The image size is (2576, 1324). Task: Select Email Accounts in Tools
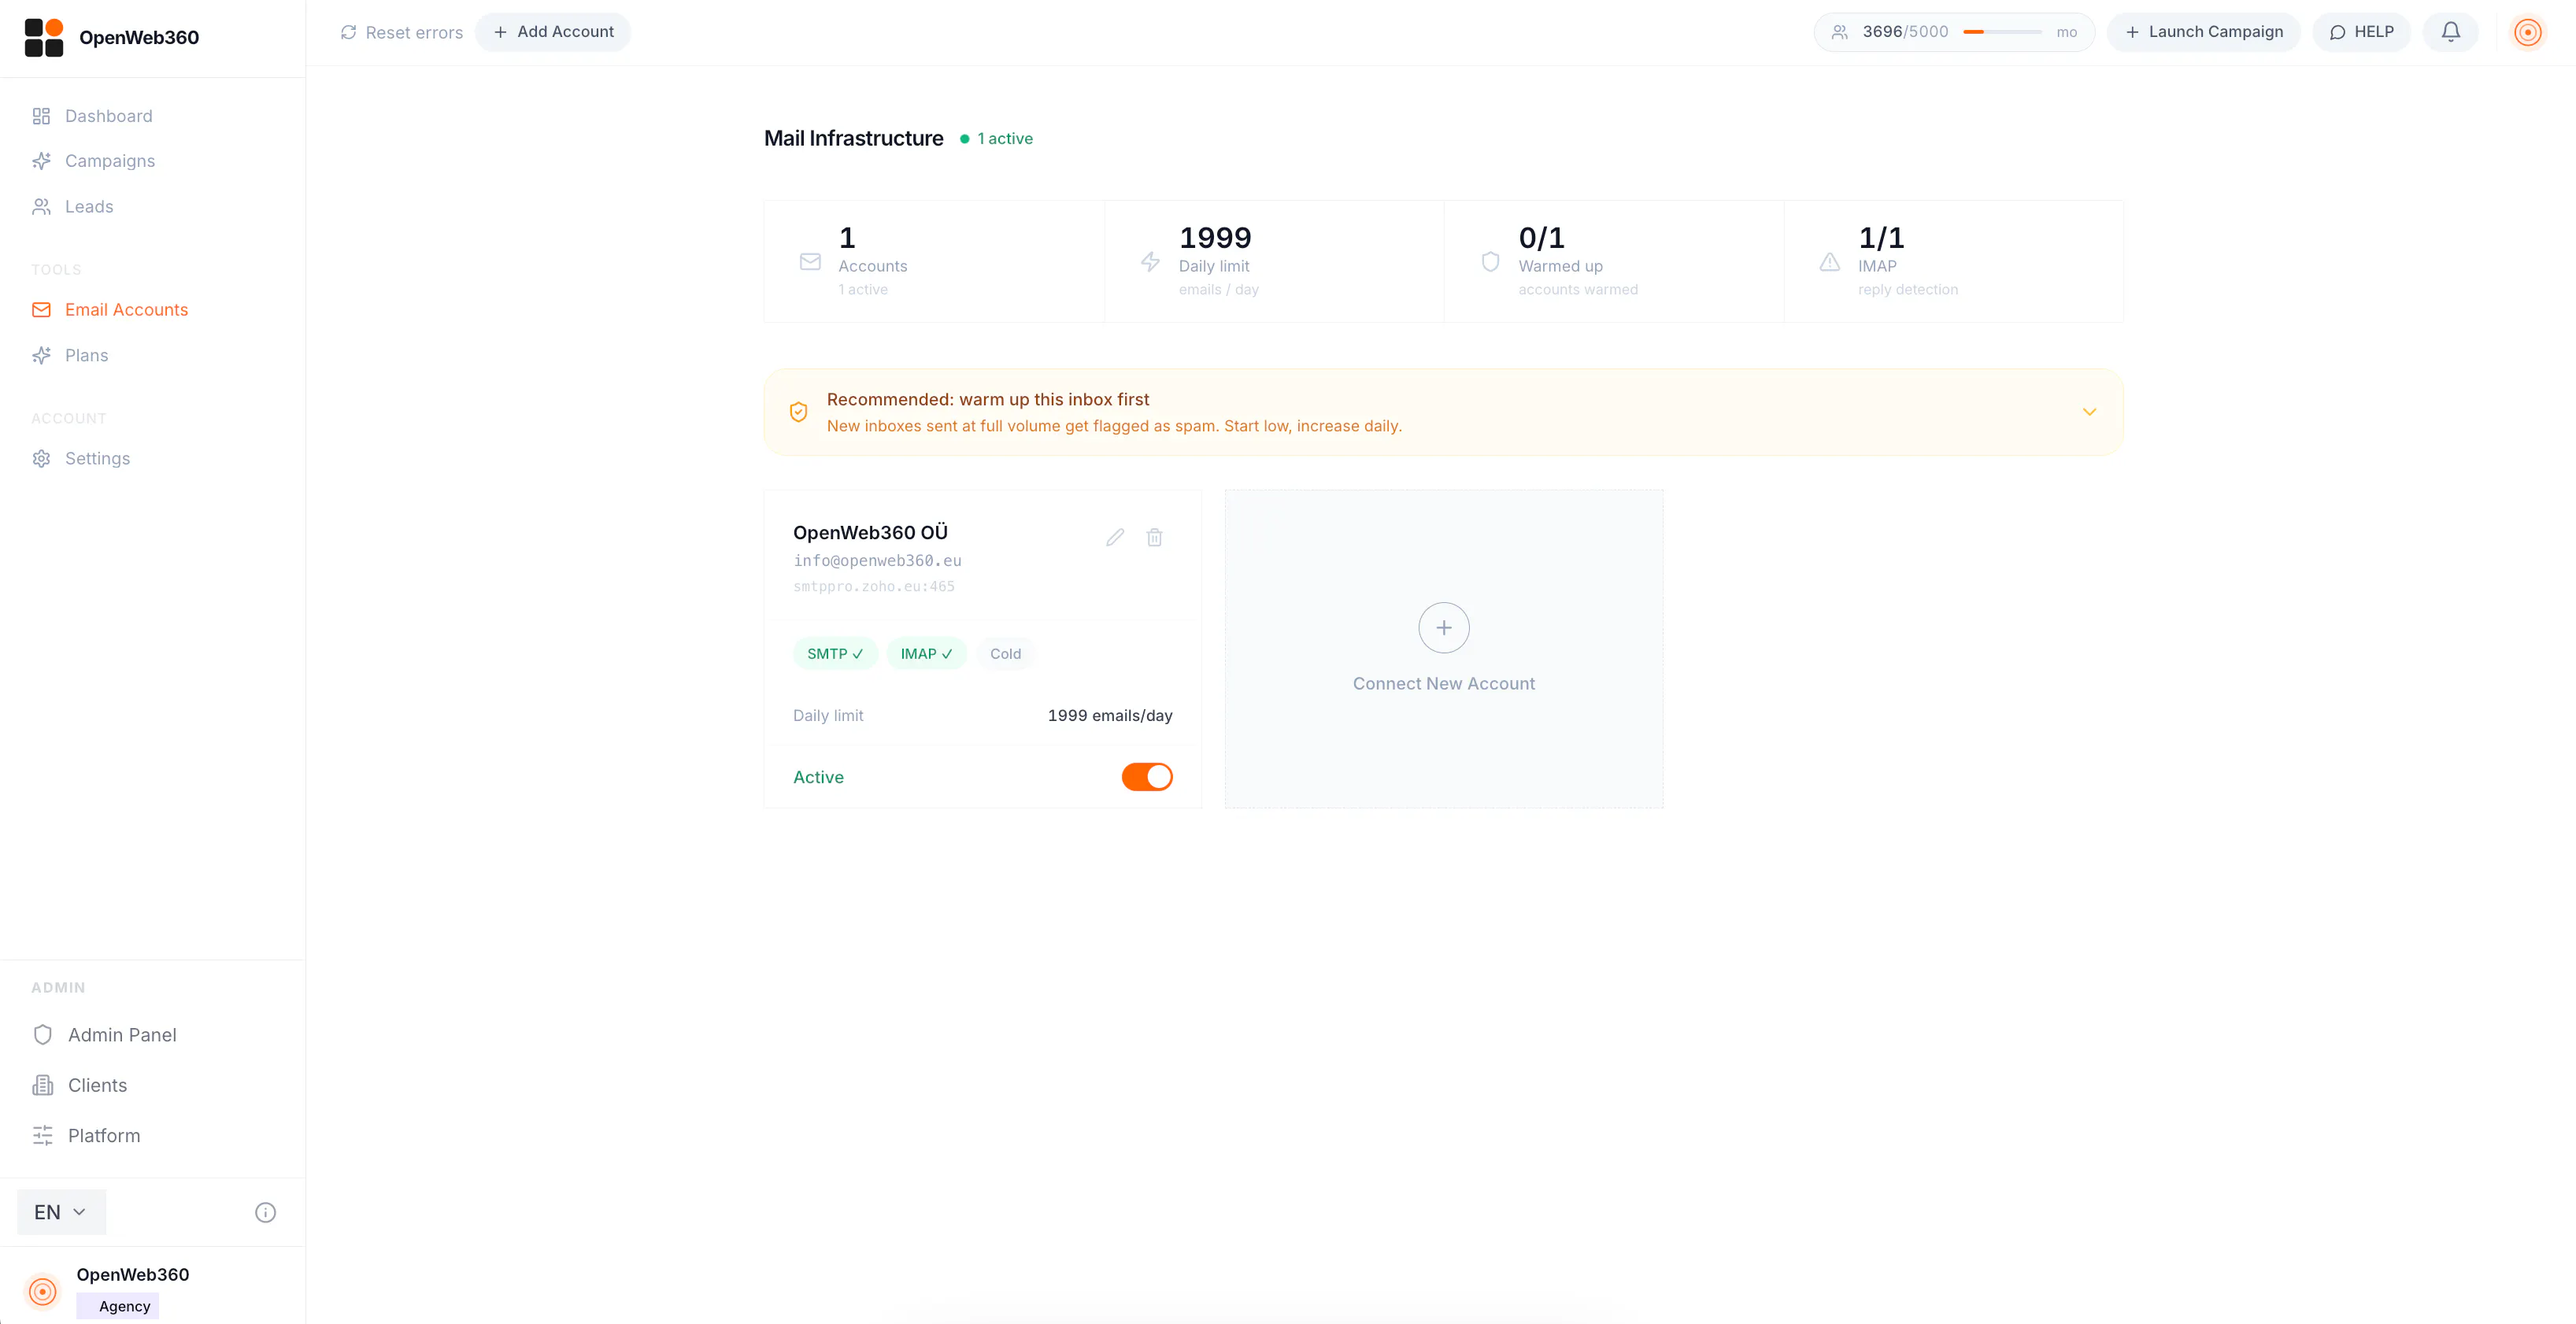point(126,310)
